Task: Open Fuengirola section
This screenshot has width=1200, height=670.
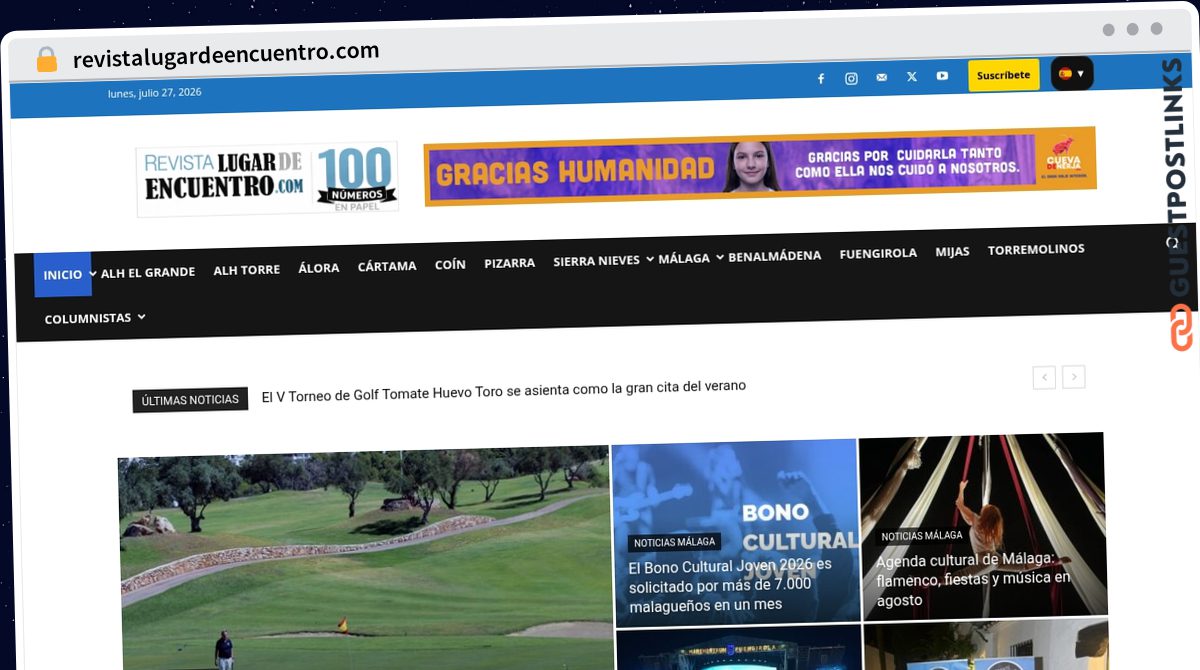Action: point(878,253)
